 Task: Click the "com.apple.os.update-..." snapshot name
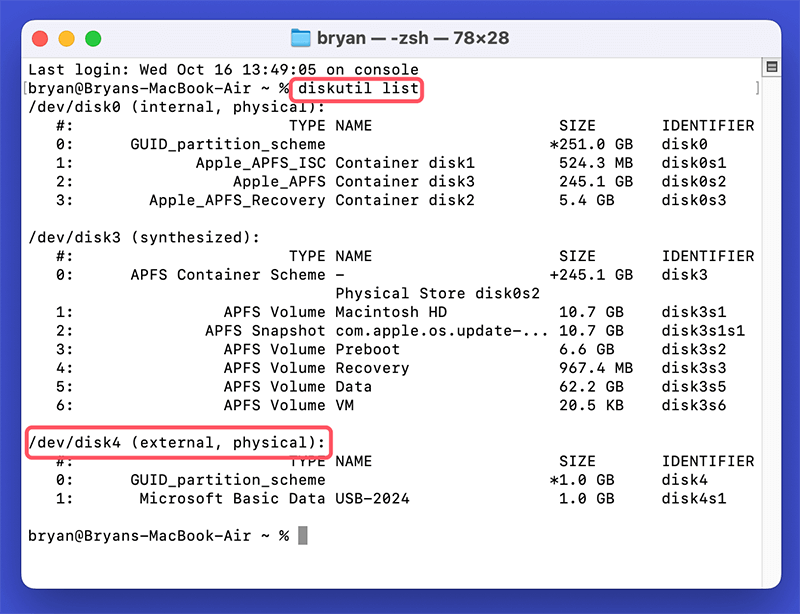pos(441,331)
